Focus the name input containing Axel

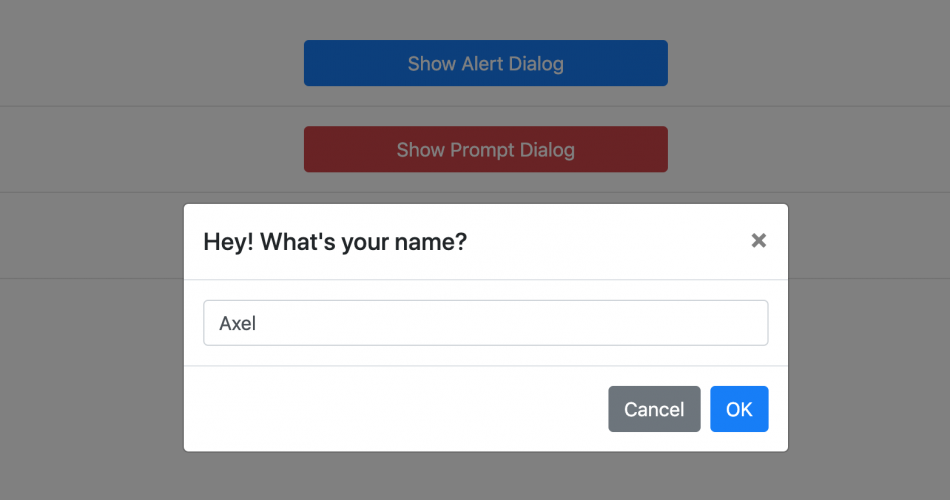click(x=485, y=323)
